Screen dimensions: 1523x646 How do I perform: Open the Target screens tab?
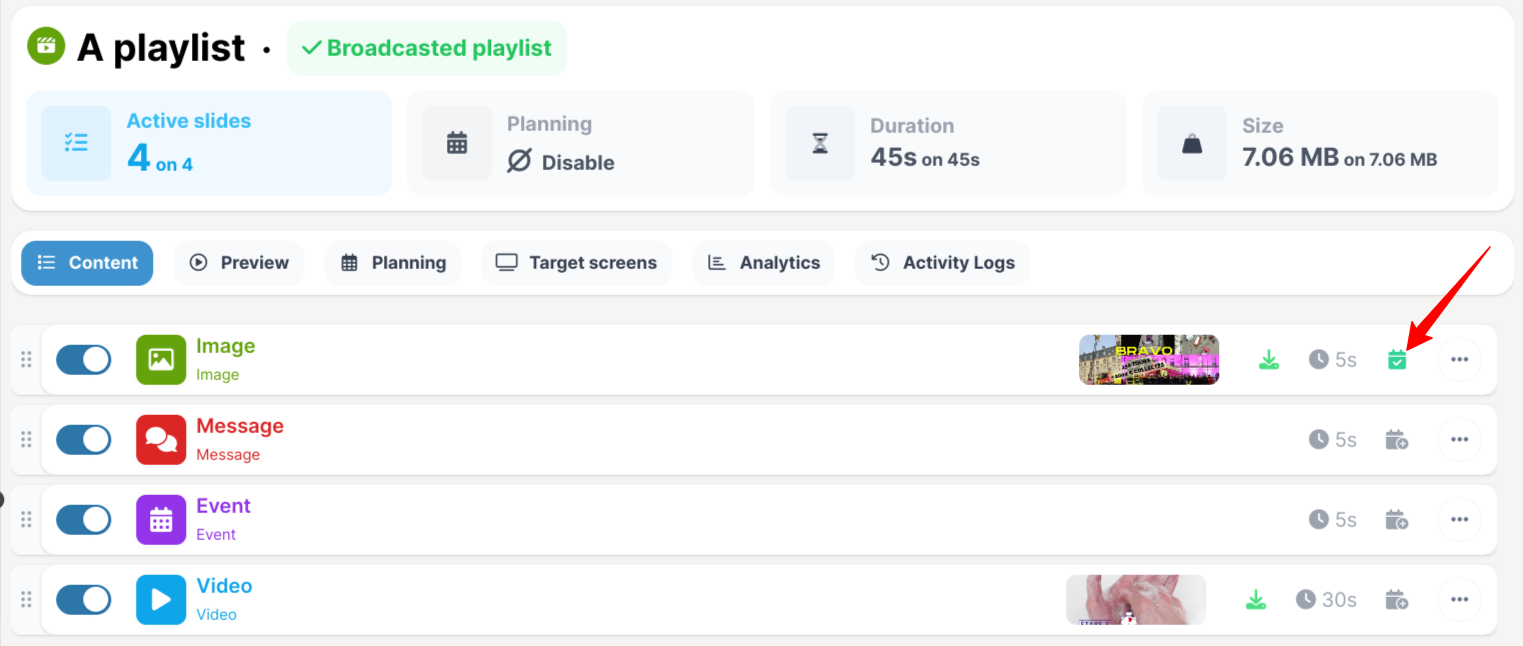coord(576,263)
